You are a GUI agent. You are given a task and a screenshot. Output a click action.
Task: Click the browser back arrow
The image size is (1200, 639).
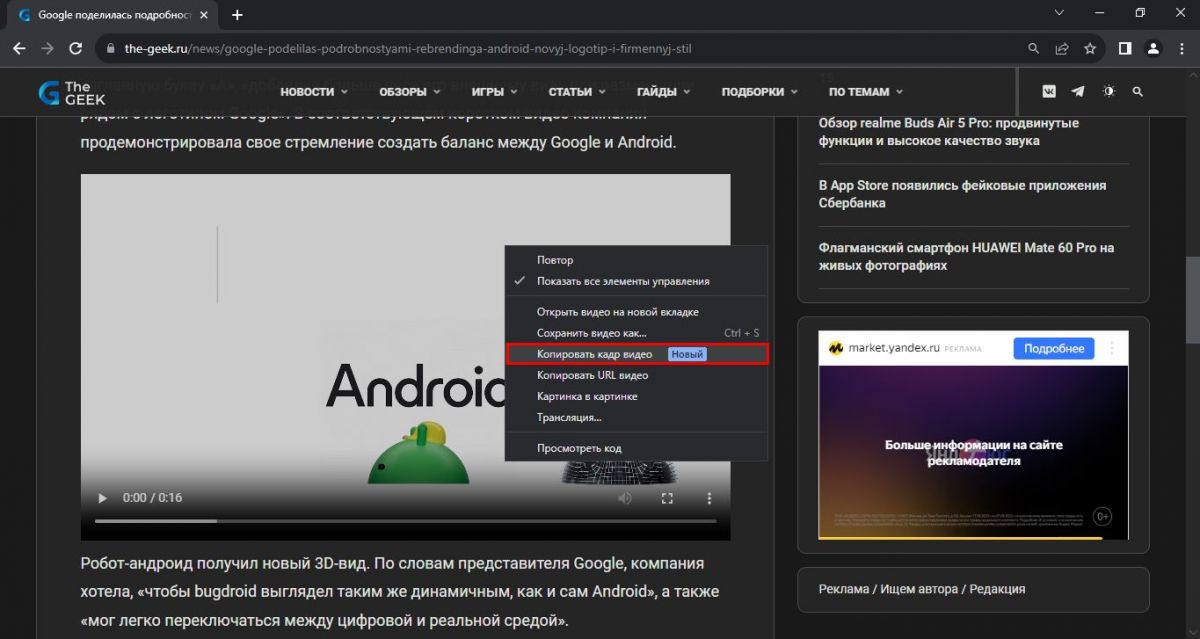[19, 48]
